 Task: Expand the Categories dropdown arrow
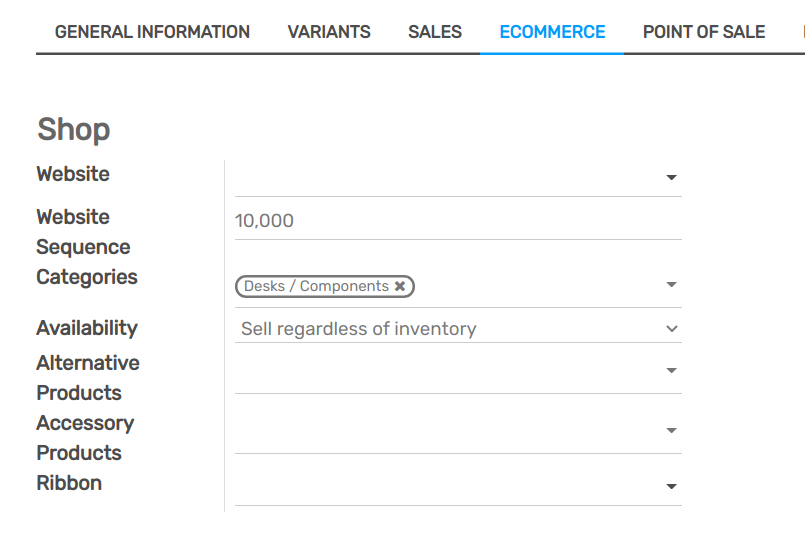671,285
